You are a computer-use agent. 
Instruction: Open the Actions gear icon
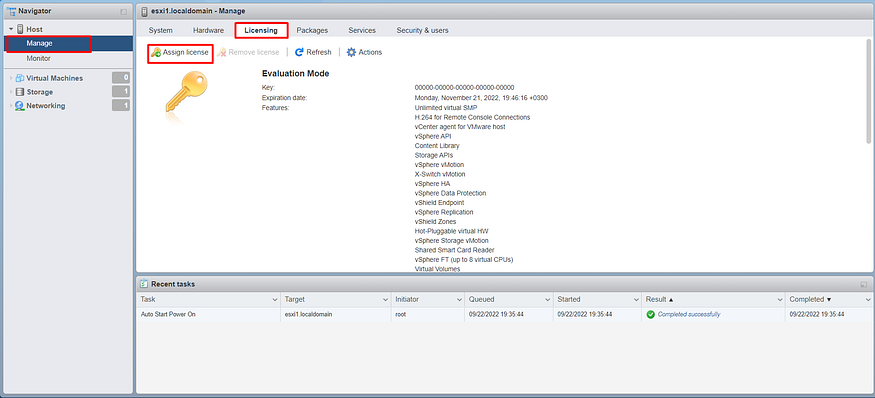351,52
